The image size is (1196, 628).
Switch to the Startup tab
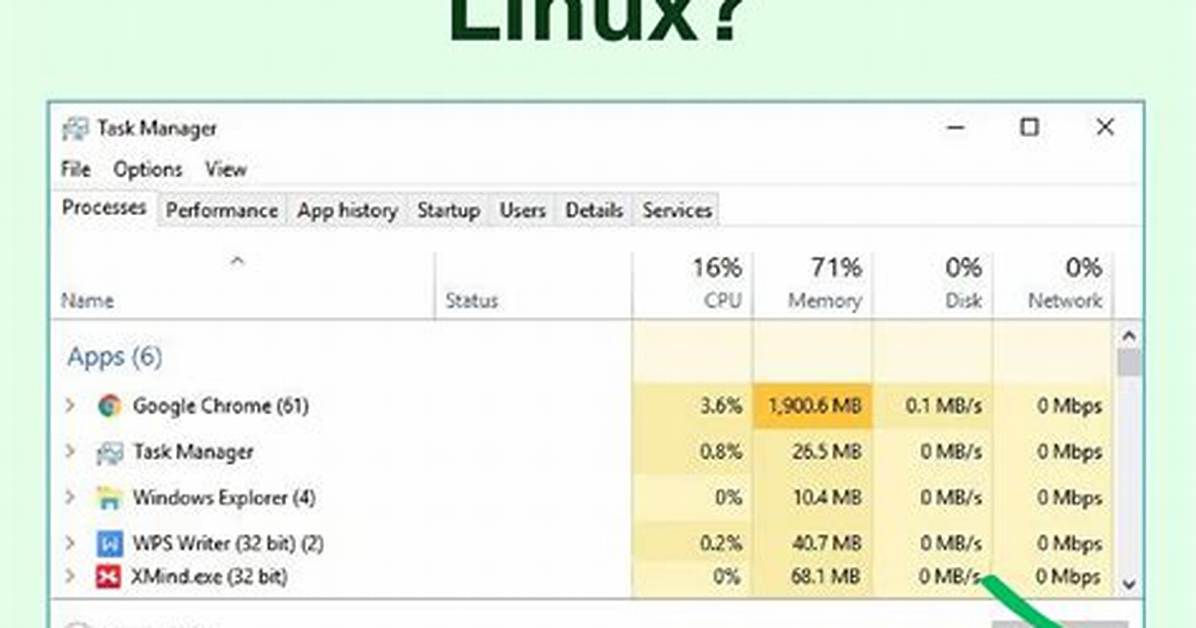(x=448, y=211)
